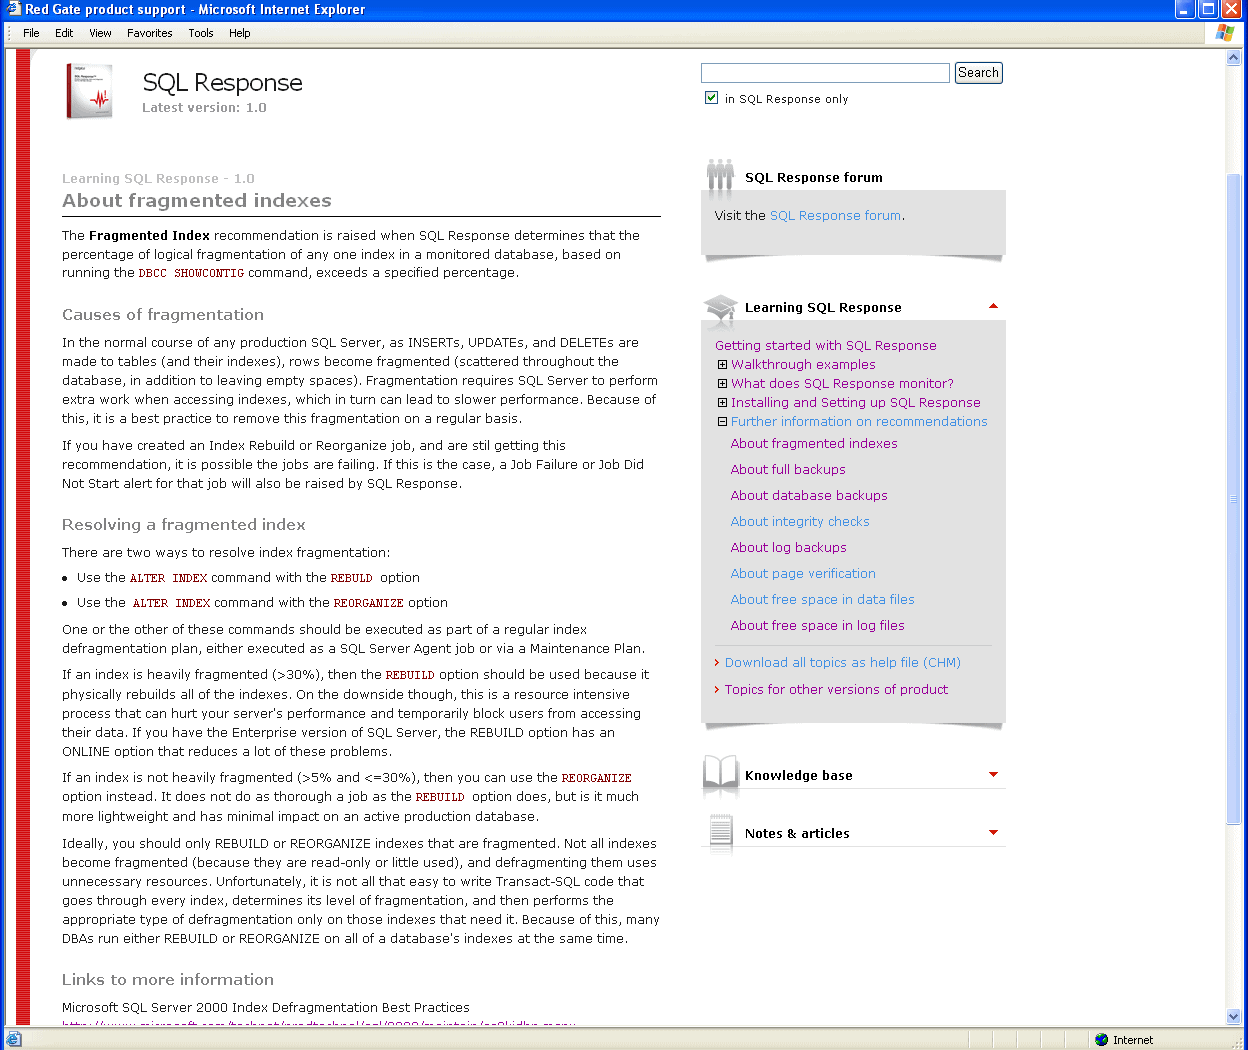Screen dimensions: 1248x1050
Task: Collapse the Learning SQL Response panel arrow
Action: [993, 306]
